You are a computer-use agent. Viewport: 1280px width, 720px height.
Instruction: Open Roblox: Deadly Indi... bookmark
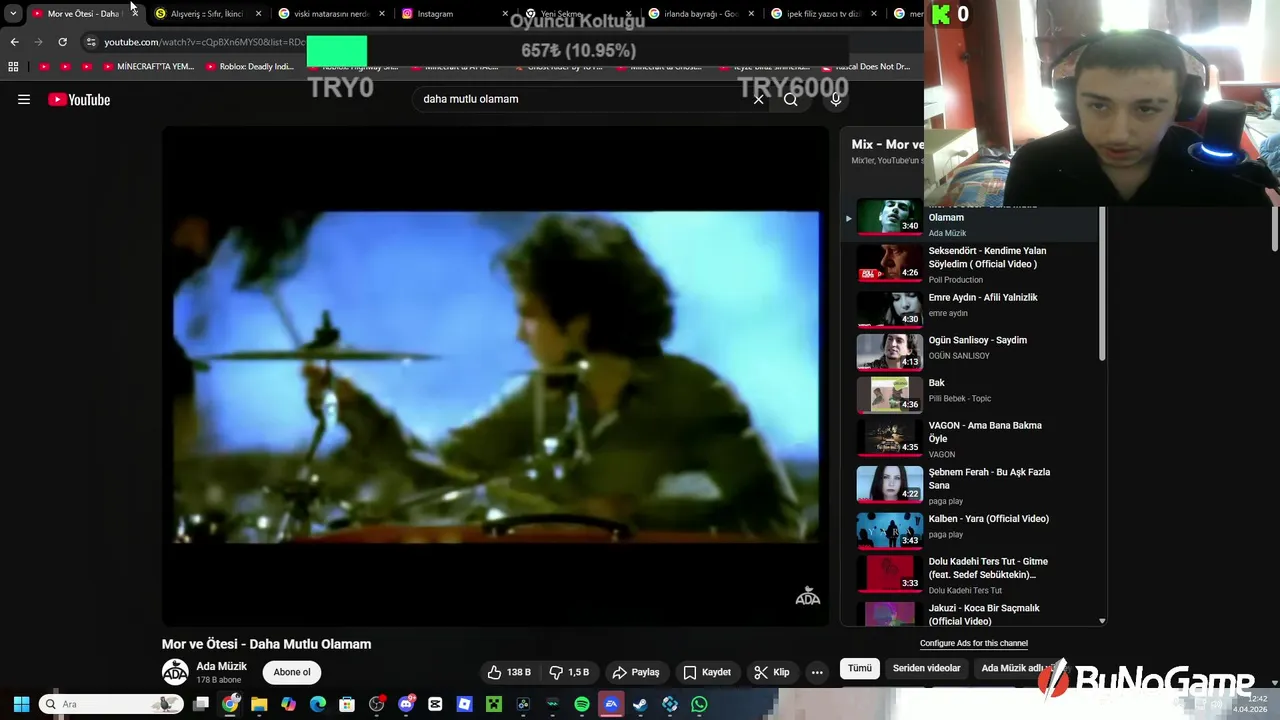coord(250,67)
